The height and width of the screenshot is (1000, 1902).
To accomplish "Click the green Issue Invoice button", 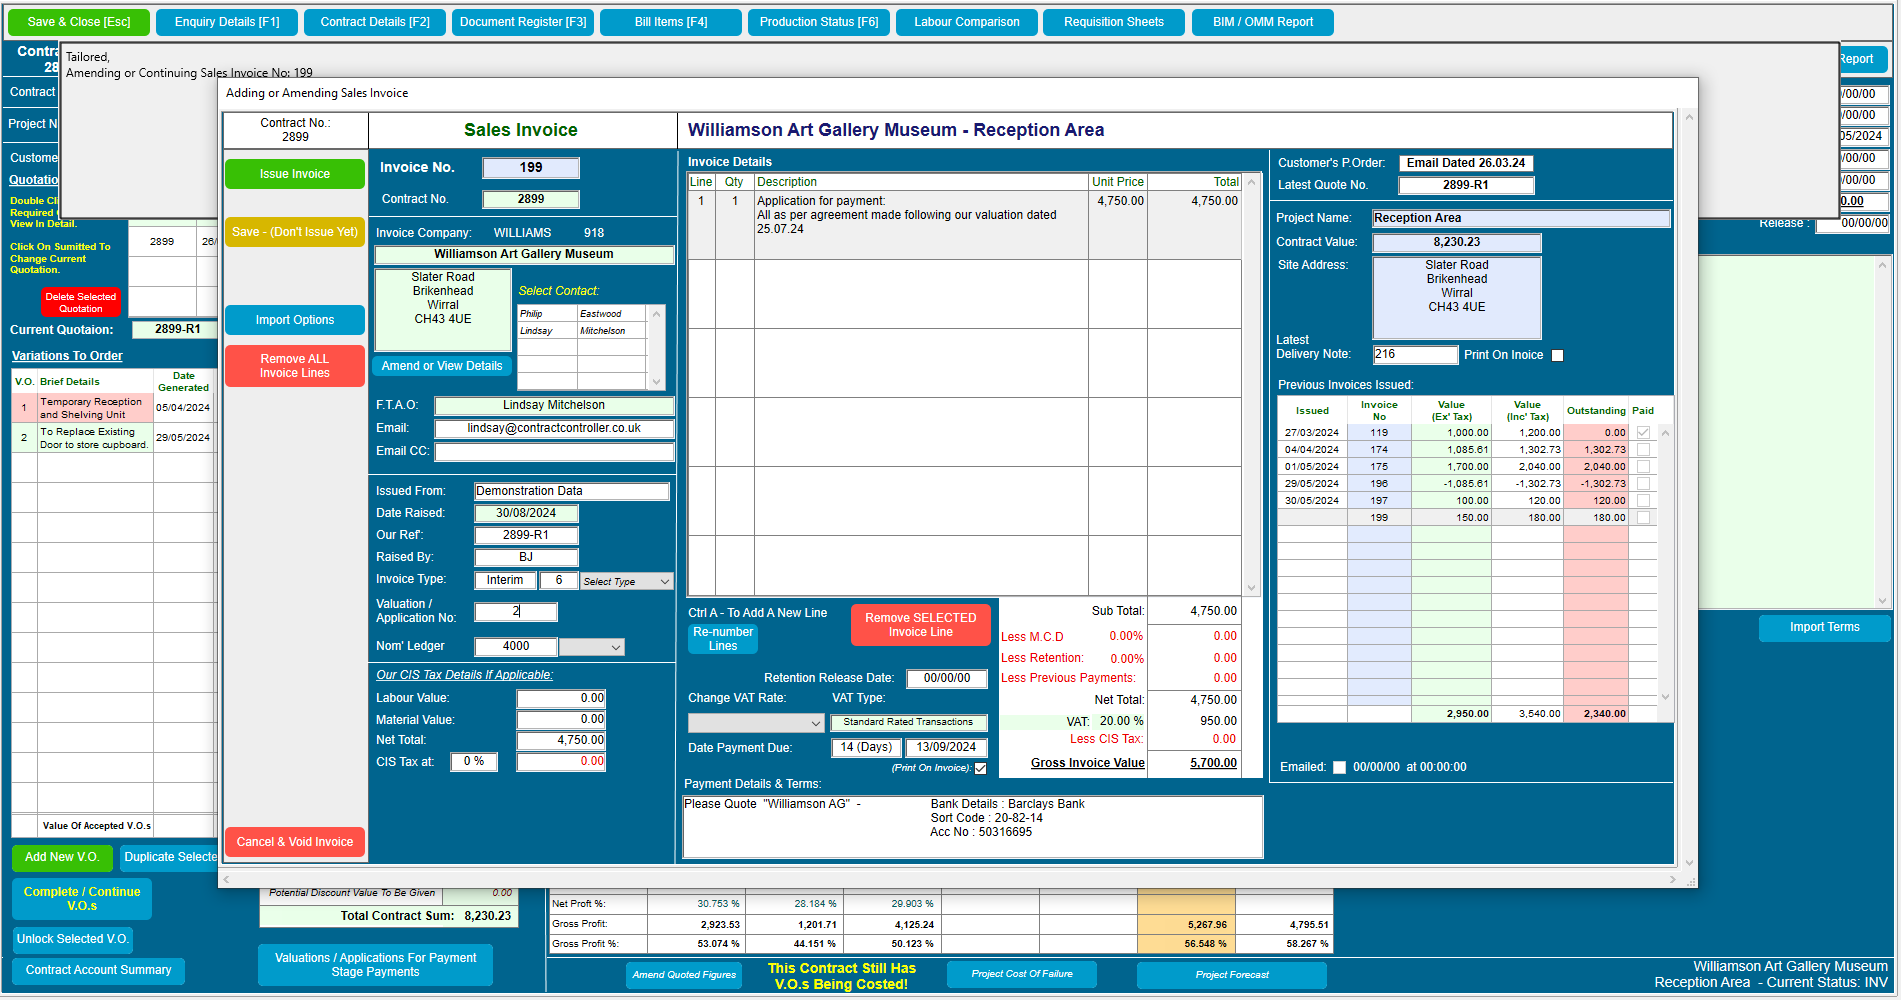I will pyautogui.click(x=294, y=173).
